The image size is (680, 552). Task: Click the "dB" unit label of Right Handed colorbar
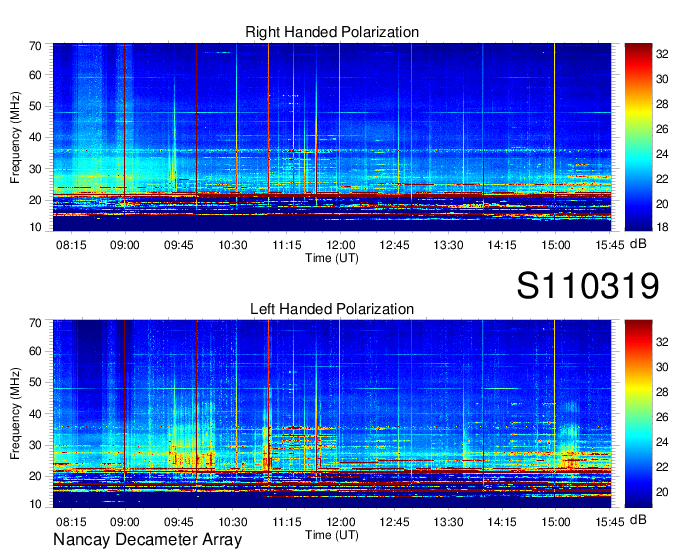click(x=638, y=244)
